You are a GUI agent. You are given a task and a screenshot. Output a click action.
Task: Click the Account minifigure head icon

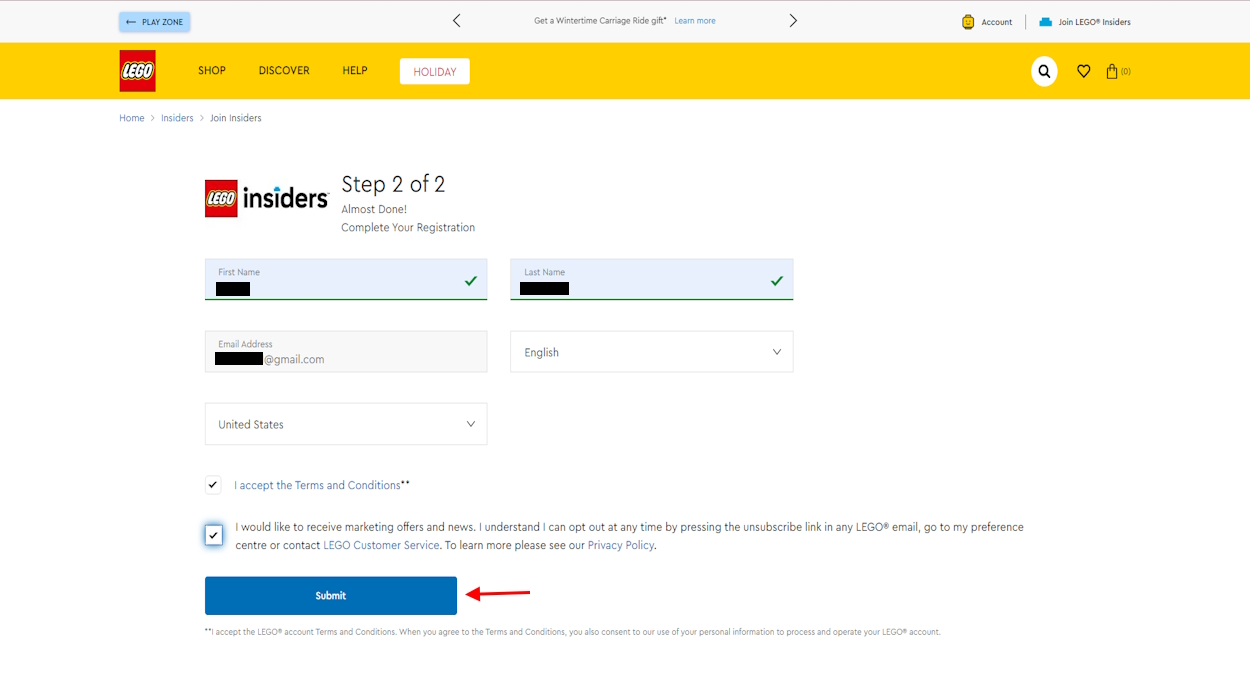point(968,22)
